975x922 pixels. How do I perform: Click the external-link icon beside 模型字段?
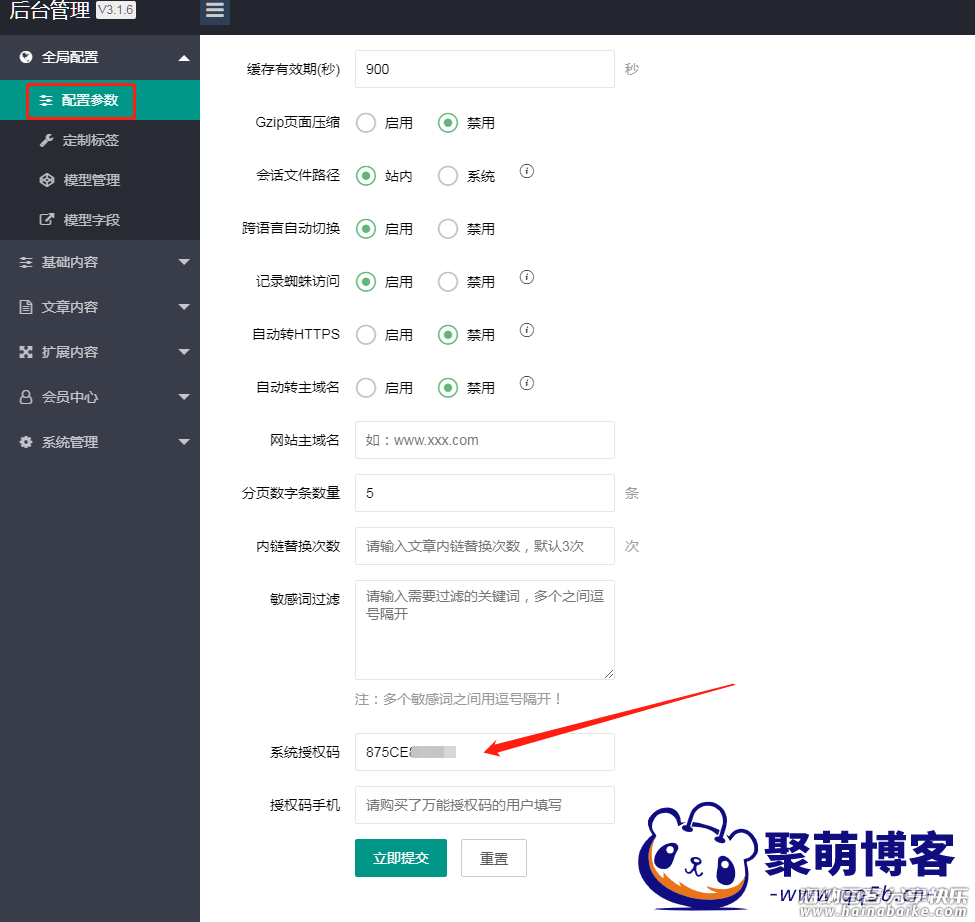(x=47, y=219)
